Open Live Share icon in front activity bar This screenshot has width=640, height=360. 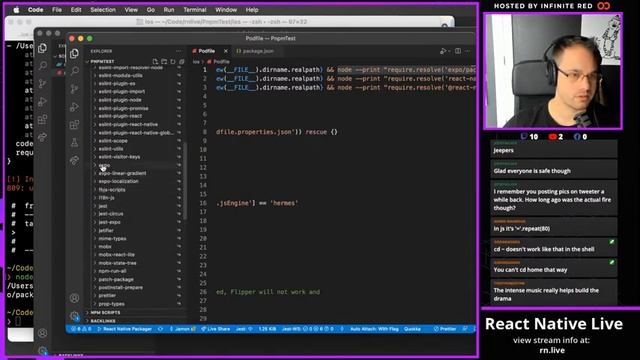point(74,160)
